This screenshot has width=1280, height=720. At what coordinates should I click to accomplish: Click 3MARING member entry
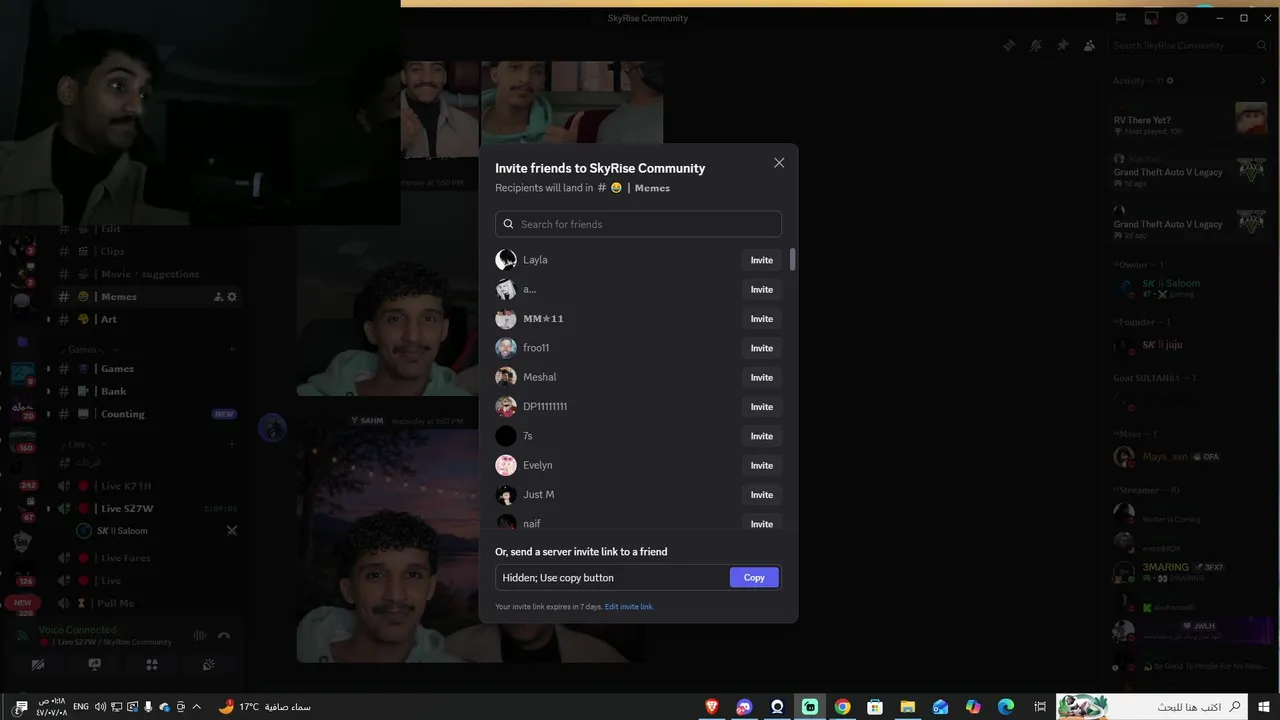1190,572
